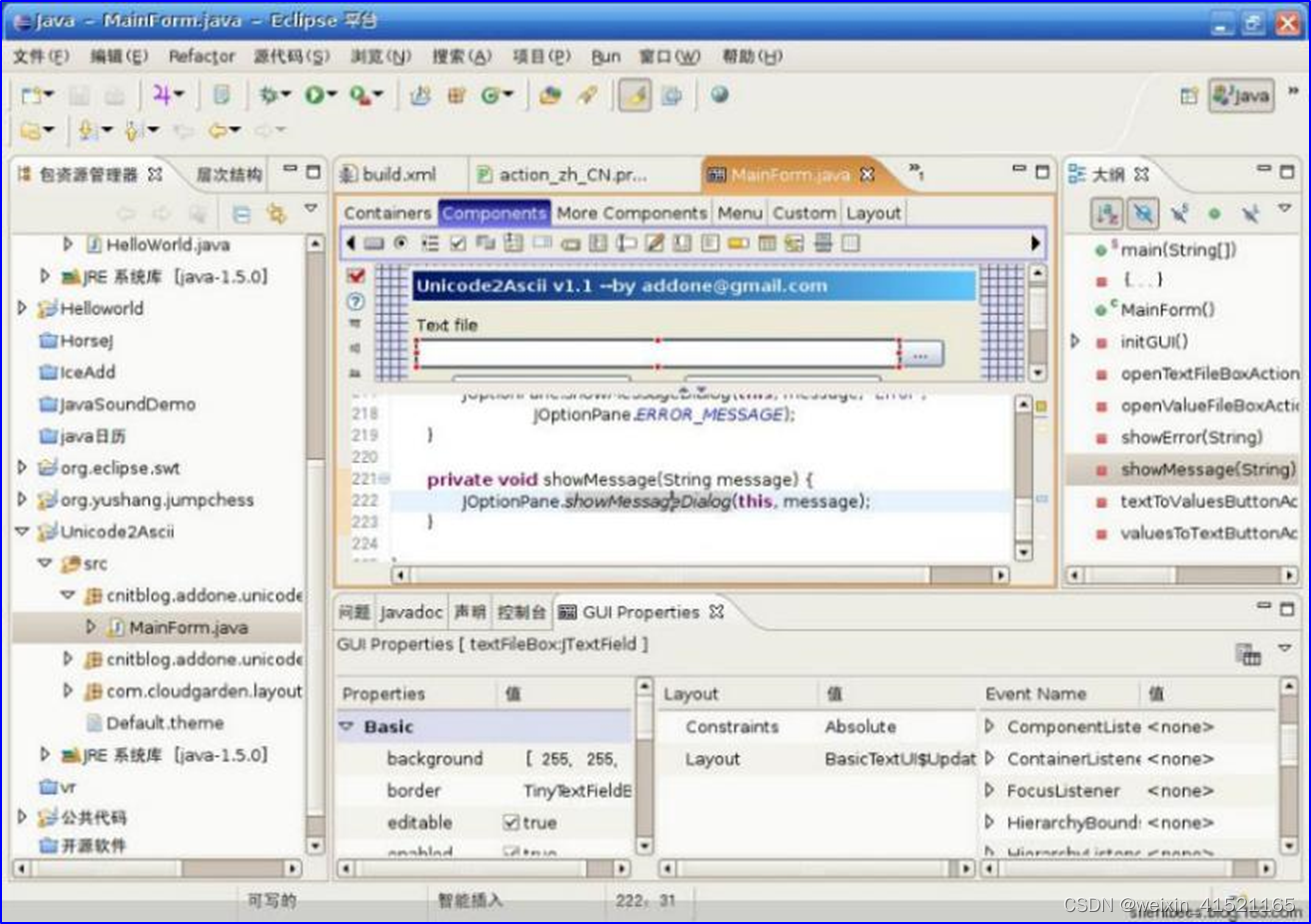Switch to the Javadoc view tab
This screenshot has width=1311, height=924.
click(x=411, y=612)
